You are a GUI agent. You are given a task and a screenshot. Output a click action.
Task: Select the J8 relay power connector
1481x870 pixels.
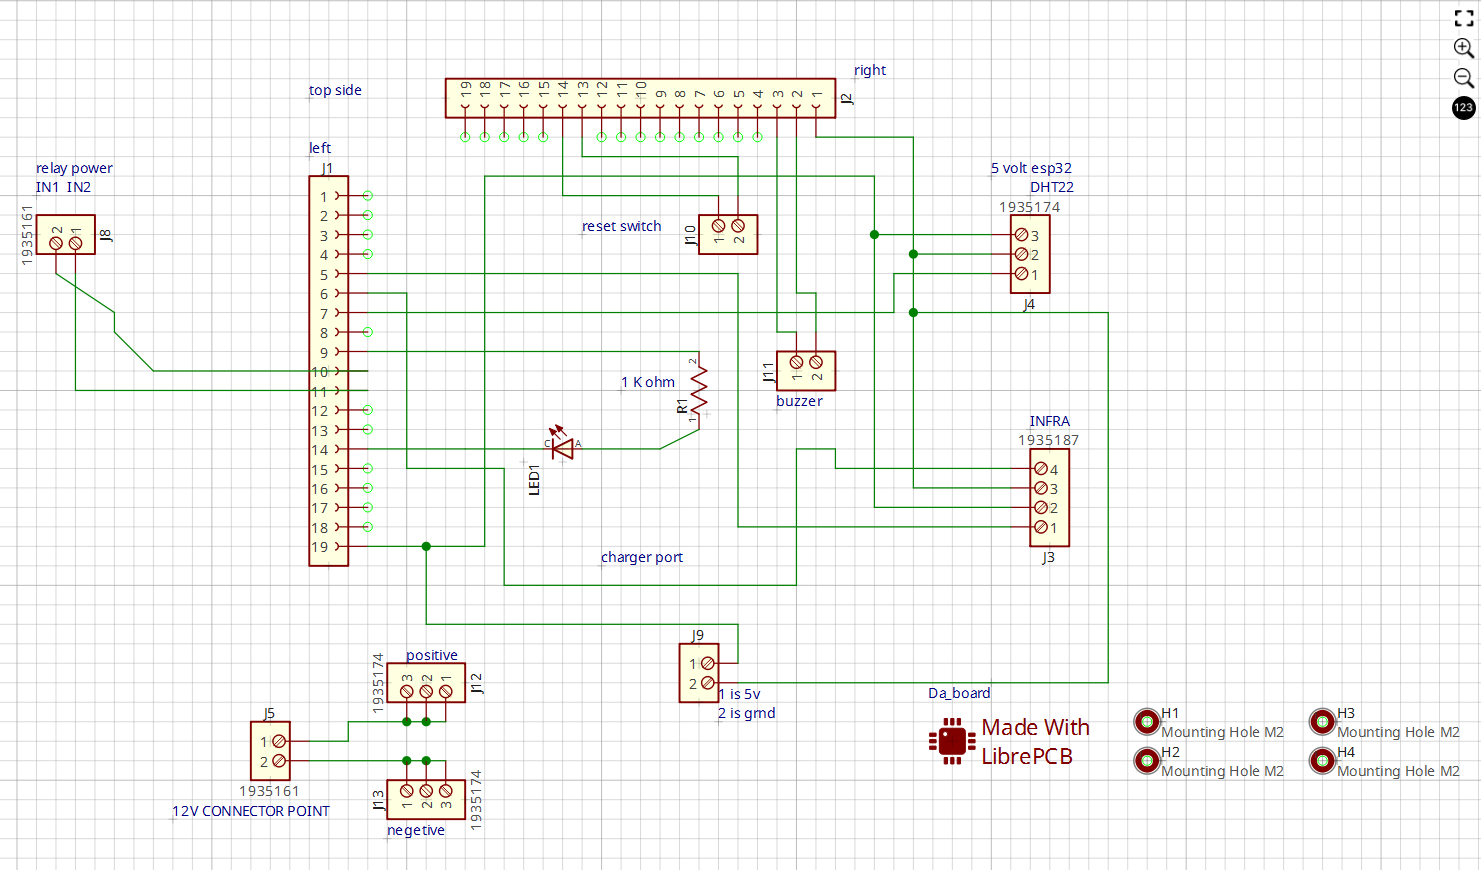pos(65,235)
